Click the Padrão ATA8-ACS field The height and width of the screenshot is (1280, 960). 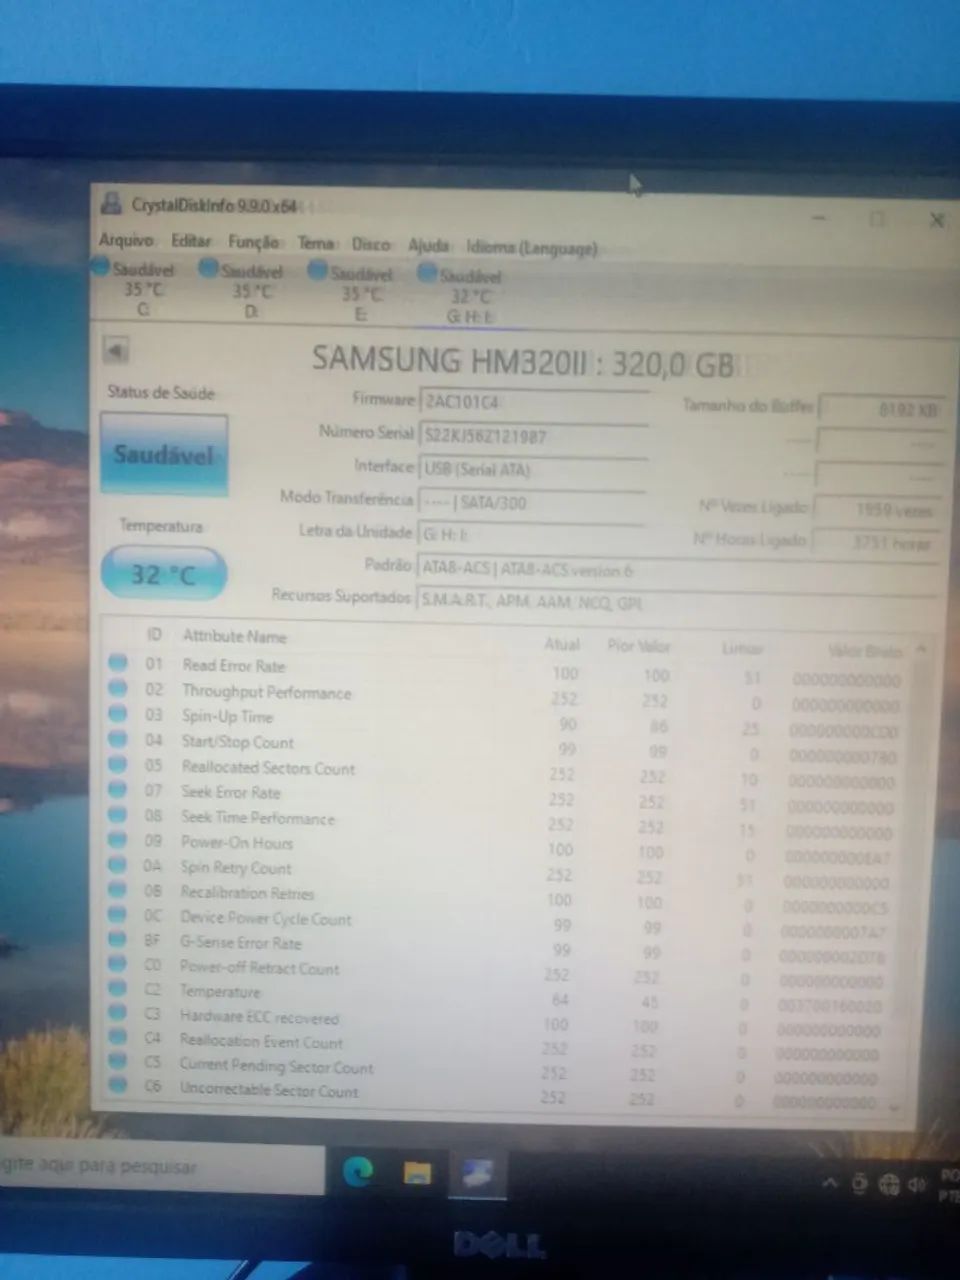676,569
